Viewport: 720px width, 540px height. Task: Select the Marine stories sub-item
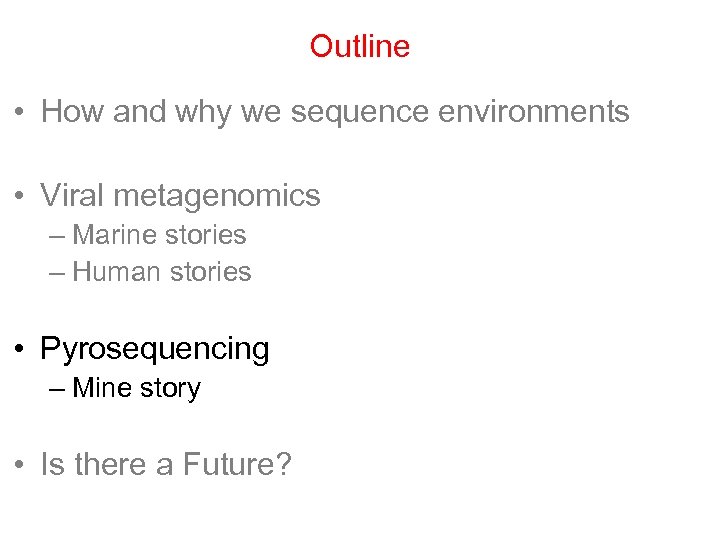159,235
